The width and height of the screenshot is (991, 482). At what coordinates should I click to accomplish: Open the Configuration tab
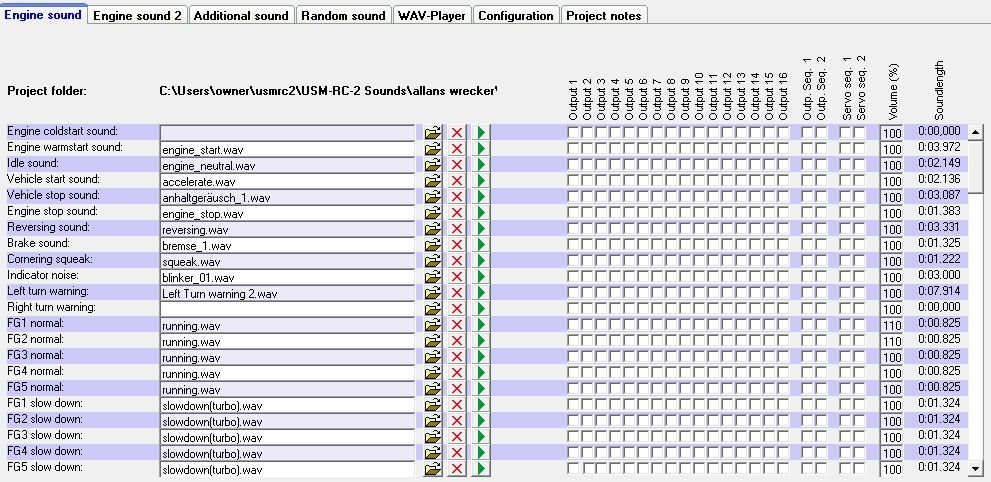[x=515, y=15]
